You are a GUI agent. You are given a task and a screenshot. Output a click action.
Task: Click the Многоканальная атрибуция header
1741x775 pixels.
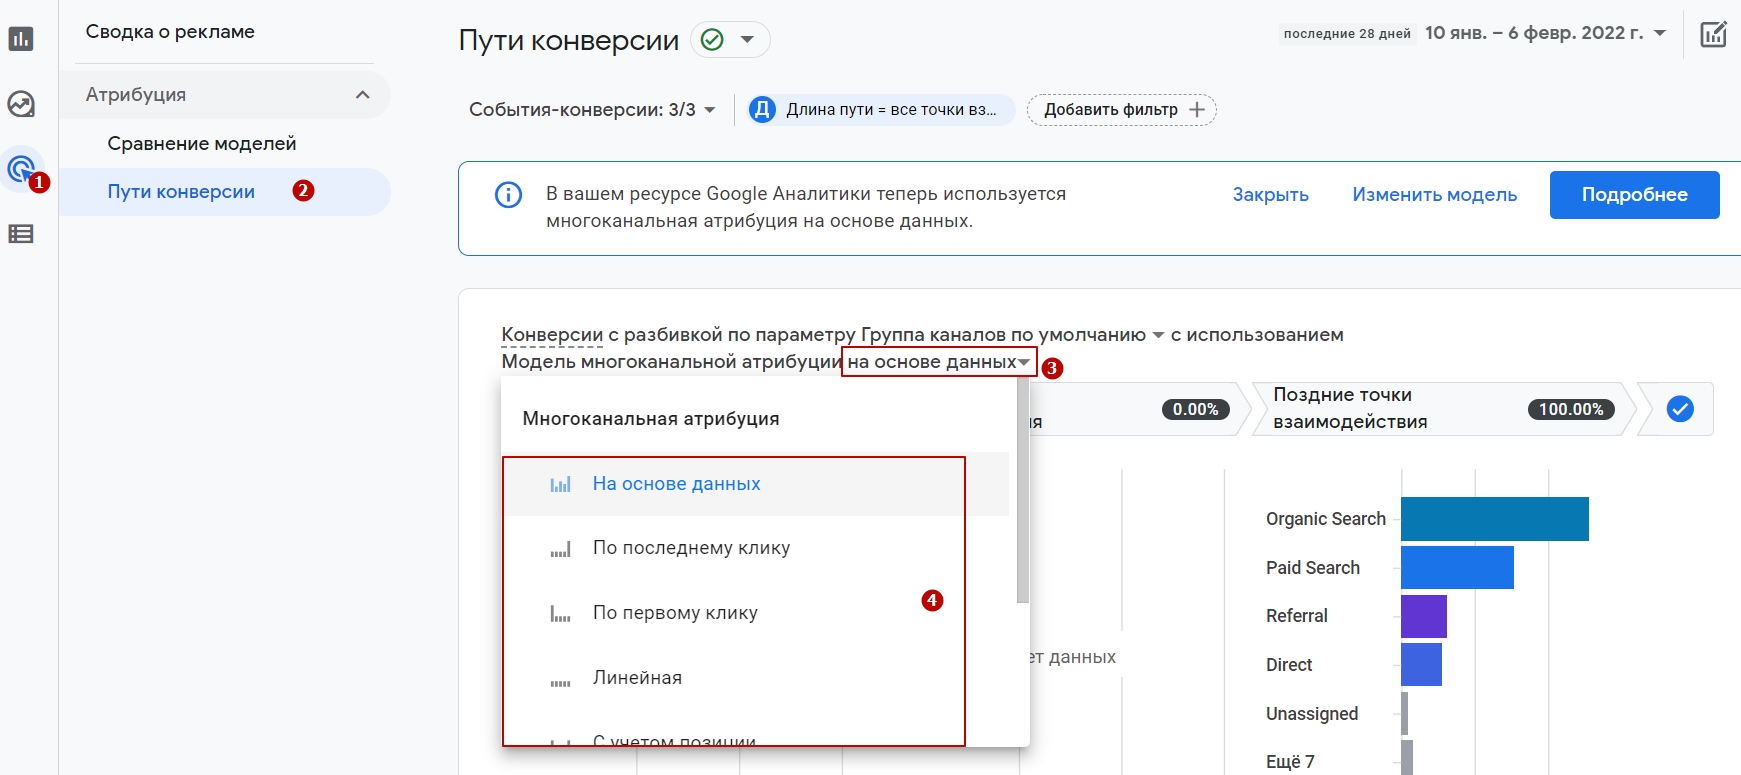pos(651,419)
